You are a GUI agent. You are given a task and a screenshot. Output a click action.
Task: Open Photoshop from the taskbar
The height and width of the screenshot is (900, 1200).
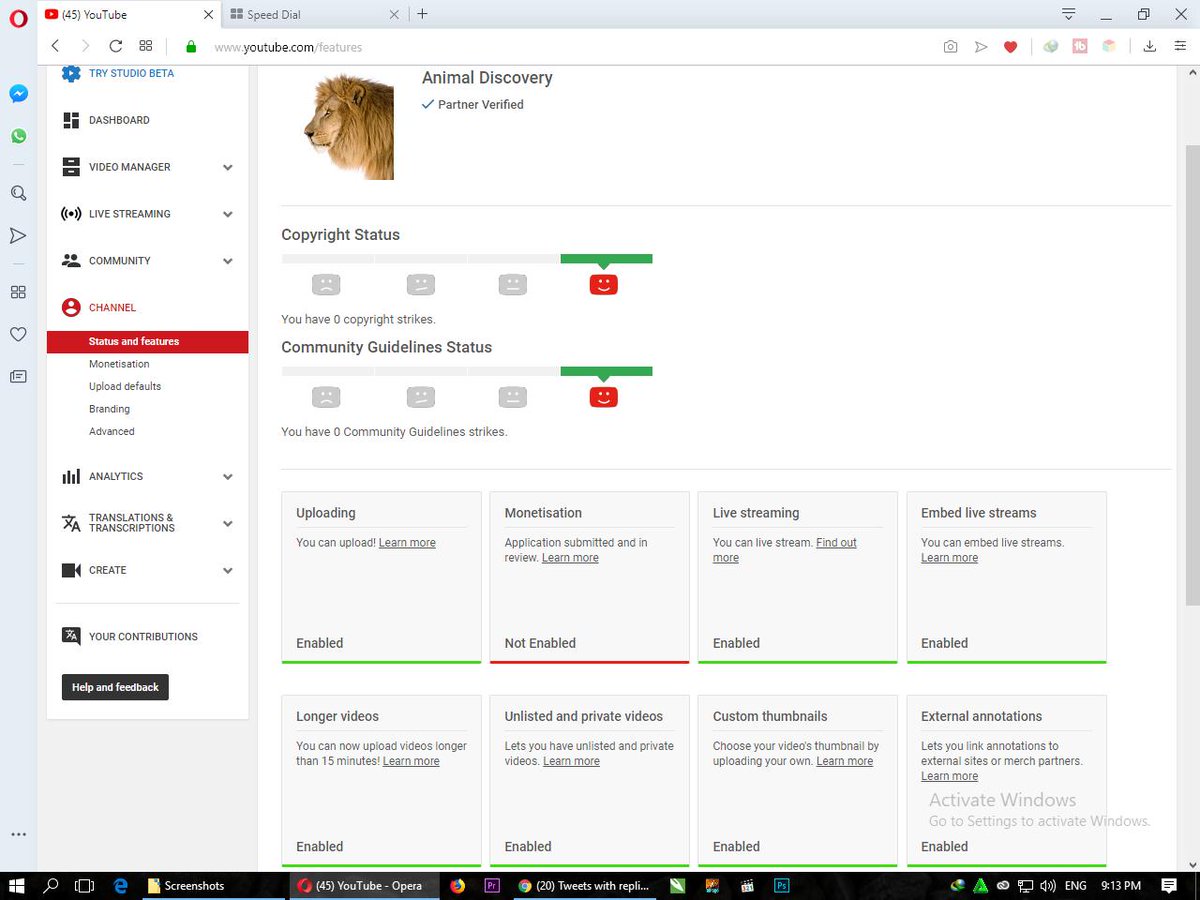(782, 885)
